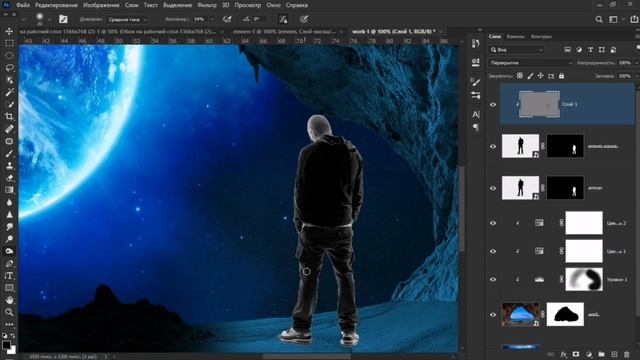Select the Lasso tool
Image resolution: width=640 pixels, height=360 pixels.
tap(9, 68)
